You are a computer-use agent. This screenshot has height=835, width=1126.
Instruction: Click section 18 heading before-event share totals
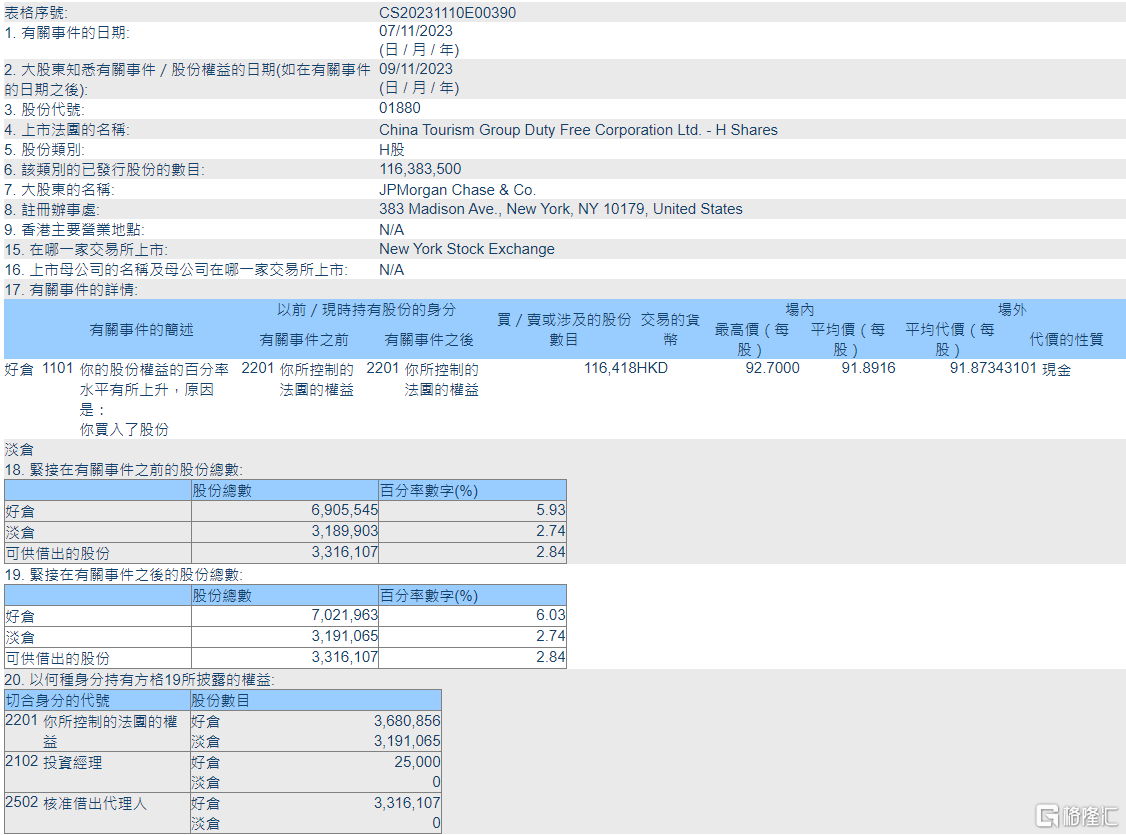click(x=124, y=470)
